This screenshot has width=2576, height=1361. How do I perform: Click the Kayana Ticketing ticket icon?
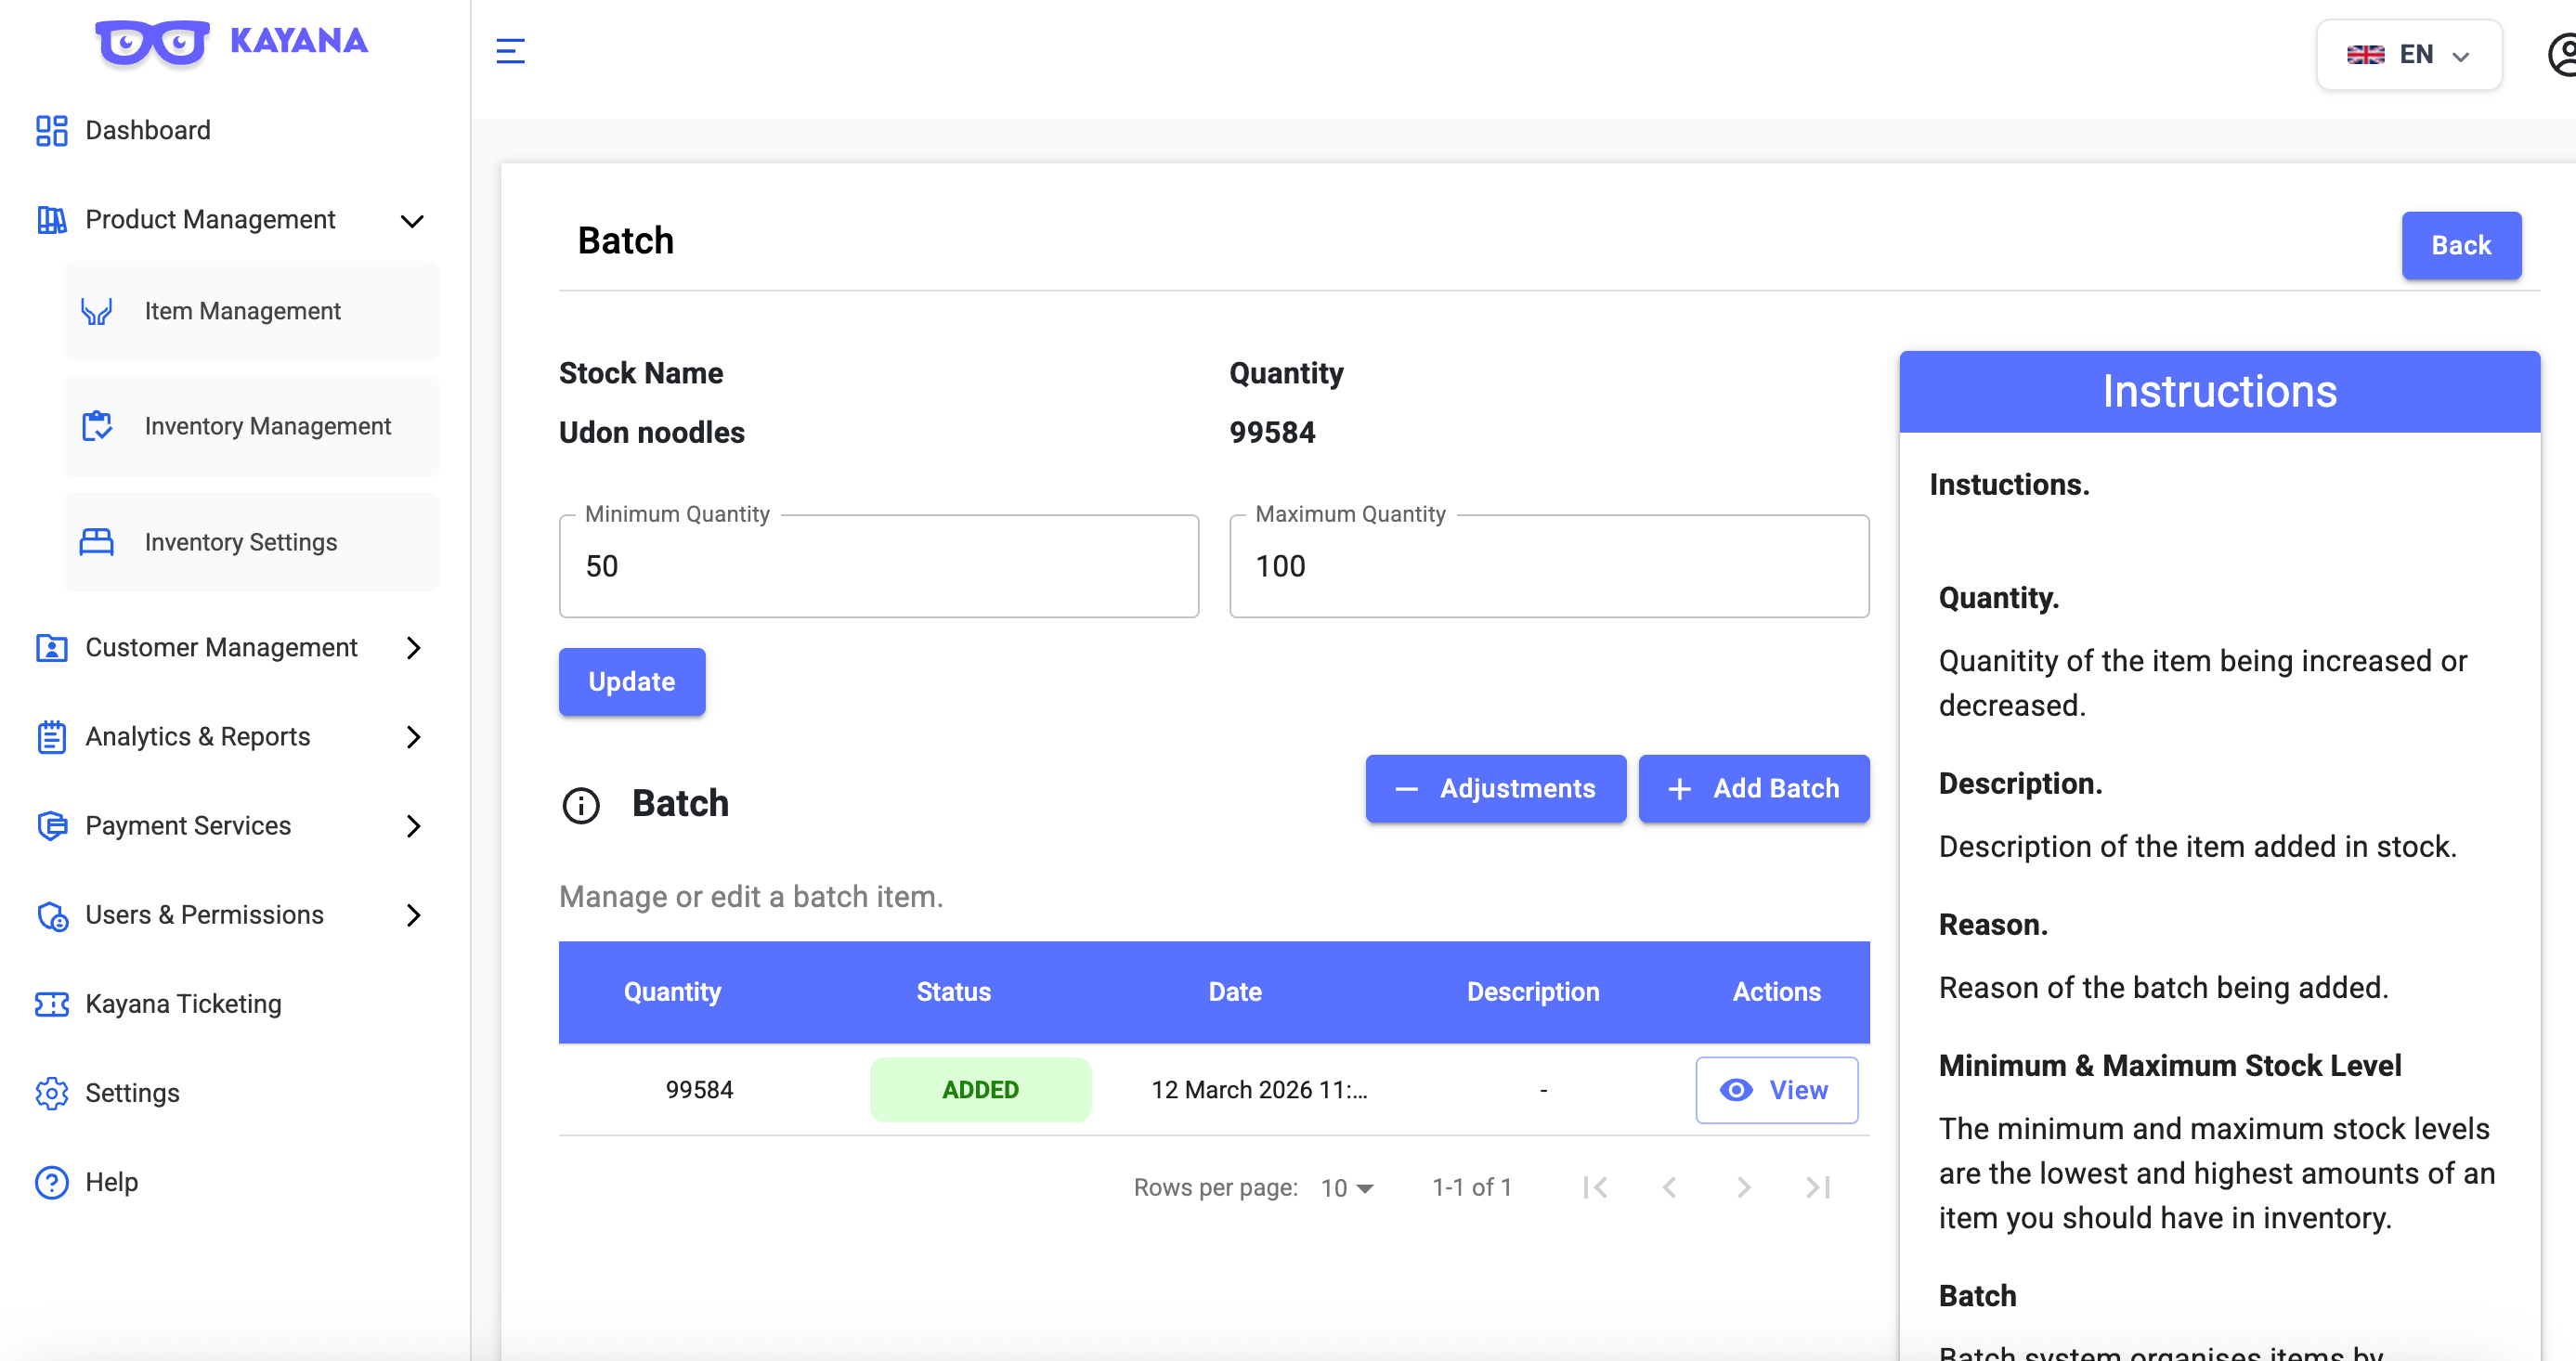point(52,1004)
